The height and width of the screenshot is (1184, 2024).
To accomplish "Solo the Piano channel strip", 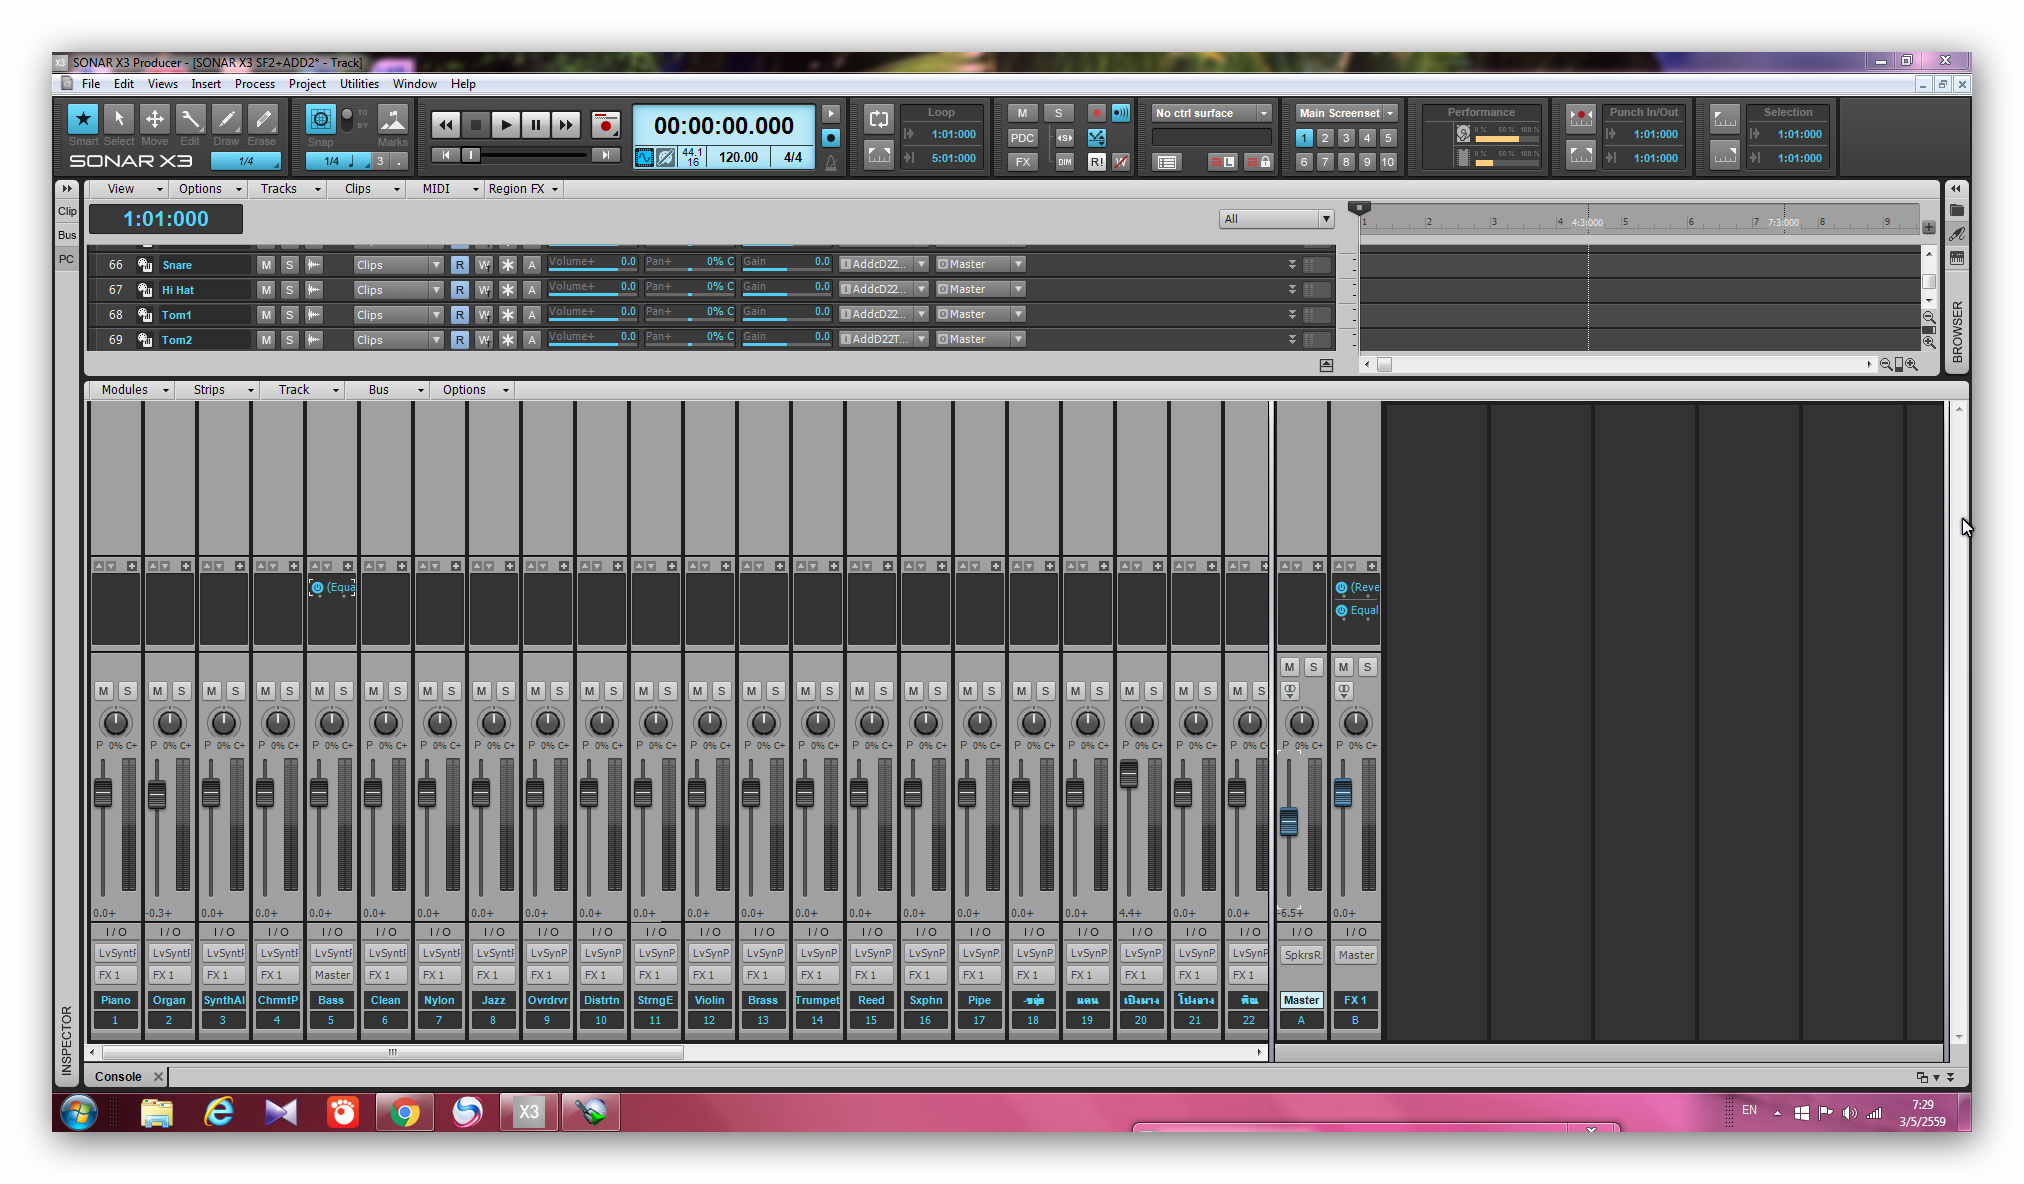I will (x=127, y=691).
